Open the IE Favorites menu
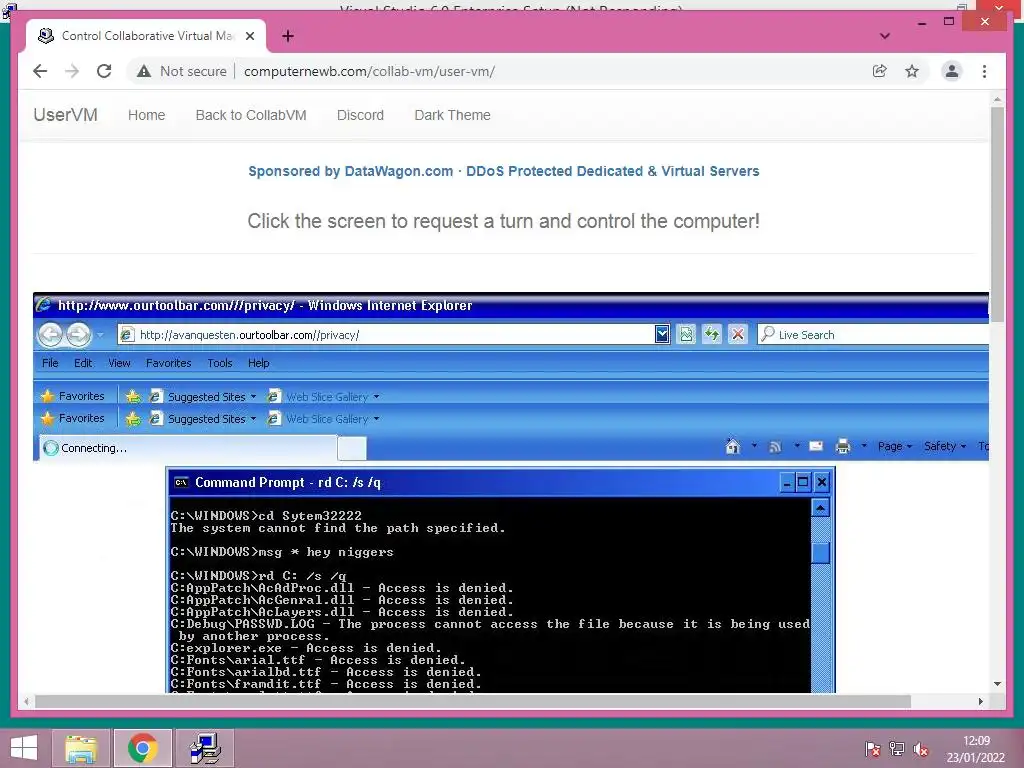Image resolution: width=1024 pixels, height=768 pixels. pyautogui.click(x=168, y=363)
